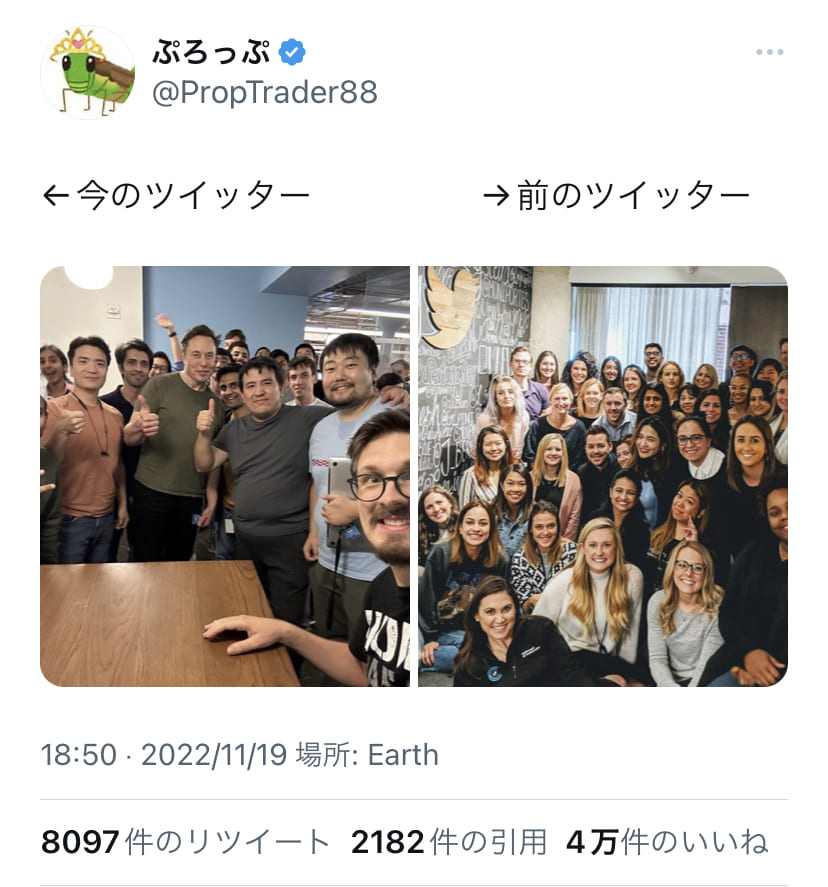Screen dimensions: 828x887
Task: Click the wooden bird logo in right photo
Action: pyautogui.click(x=451, y=307)
